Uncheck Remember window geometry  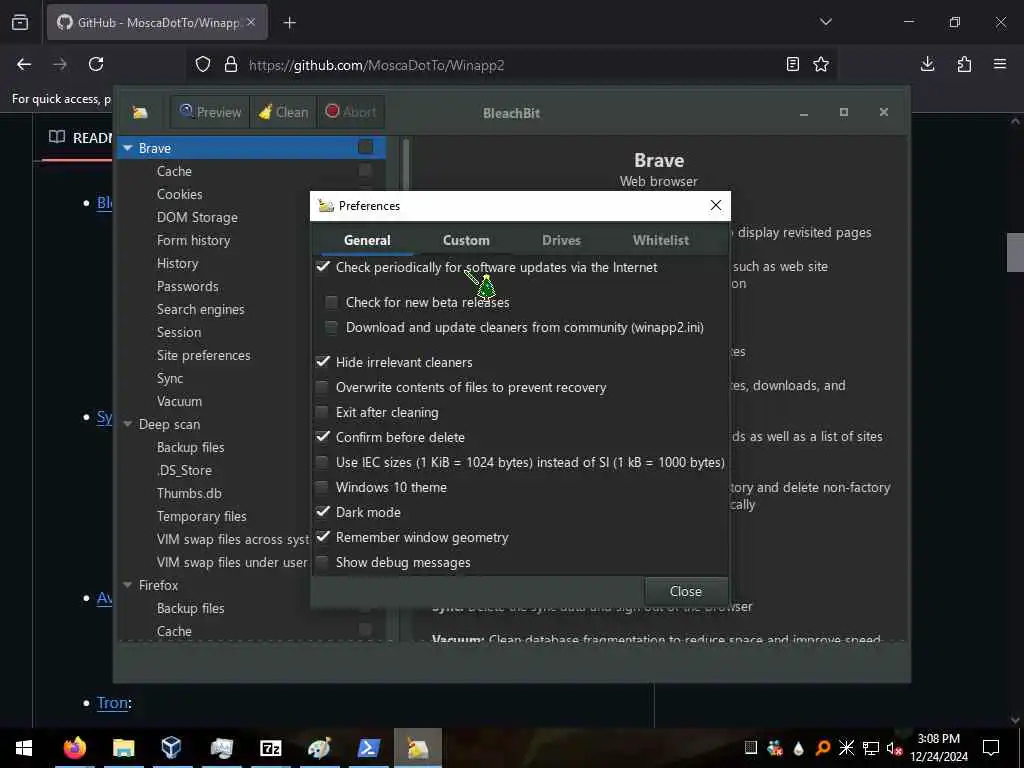pos(323,537)
